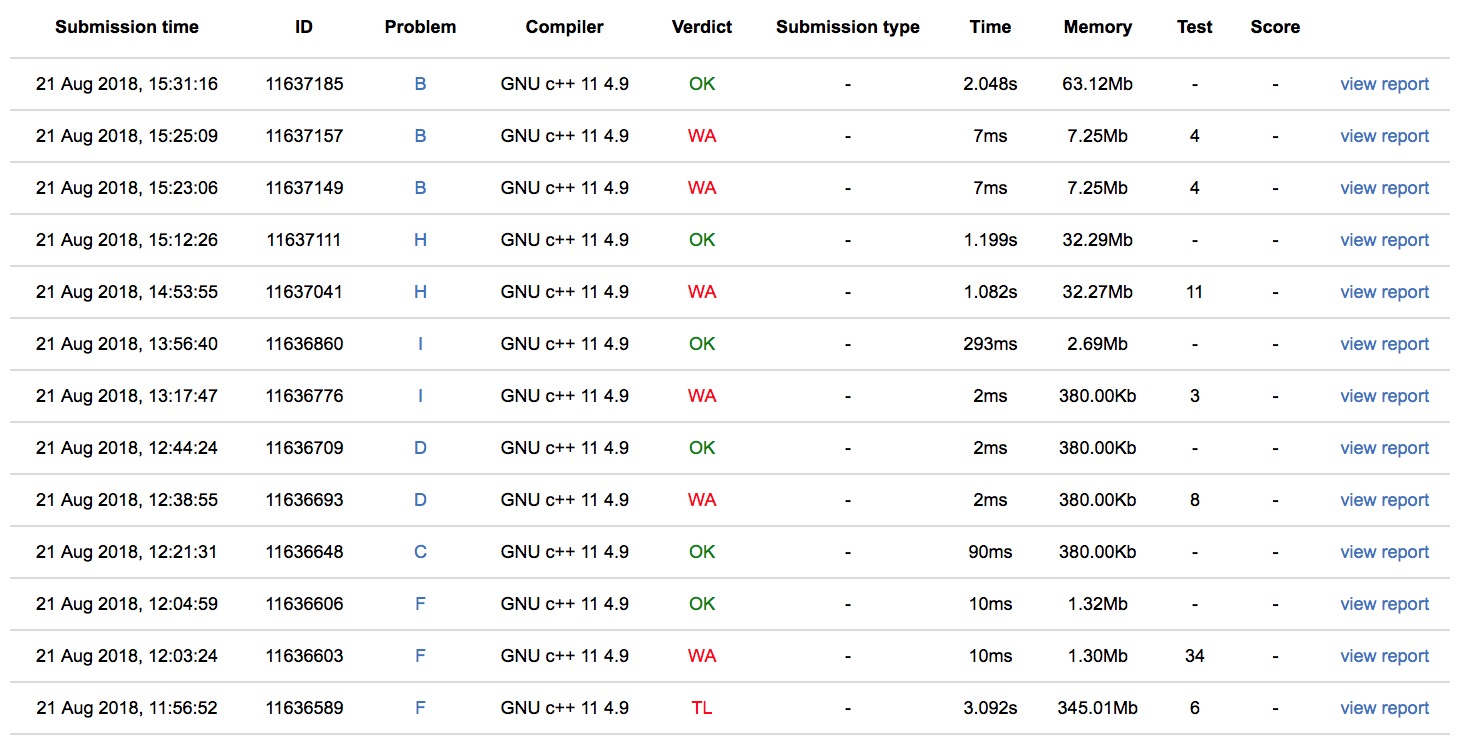
Task: View report of submission 11636589
Action: click(x=1384, y=708)
